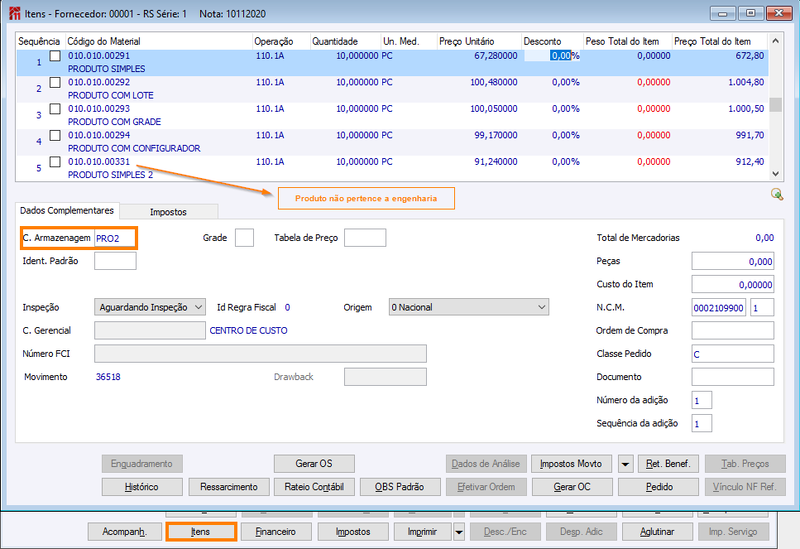Click the application logo icon in title bar
The image size is (800, 549).
15,13
